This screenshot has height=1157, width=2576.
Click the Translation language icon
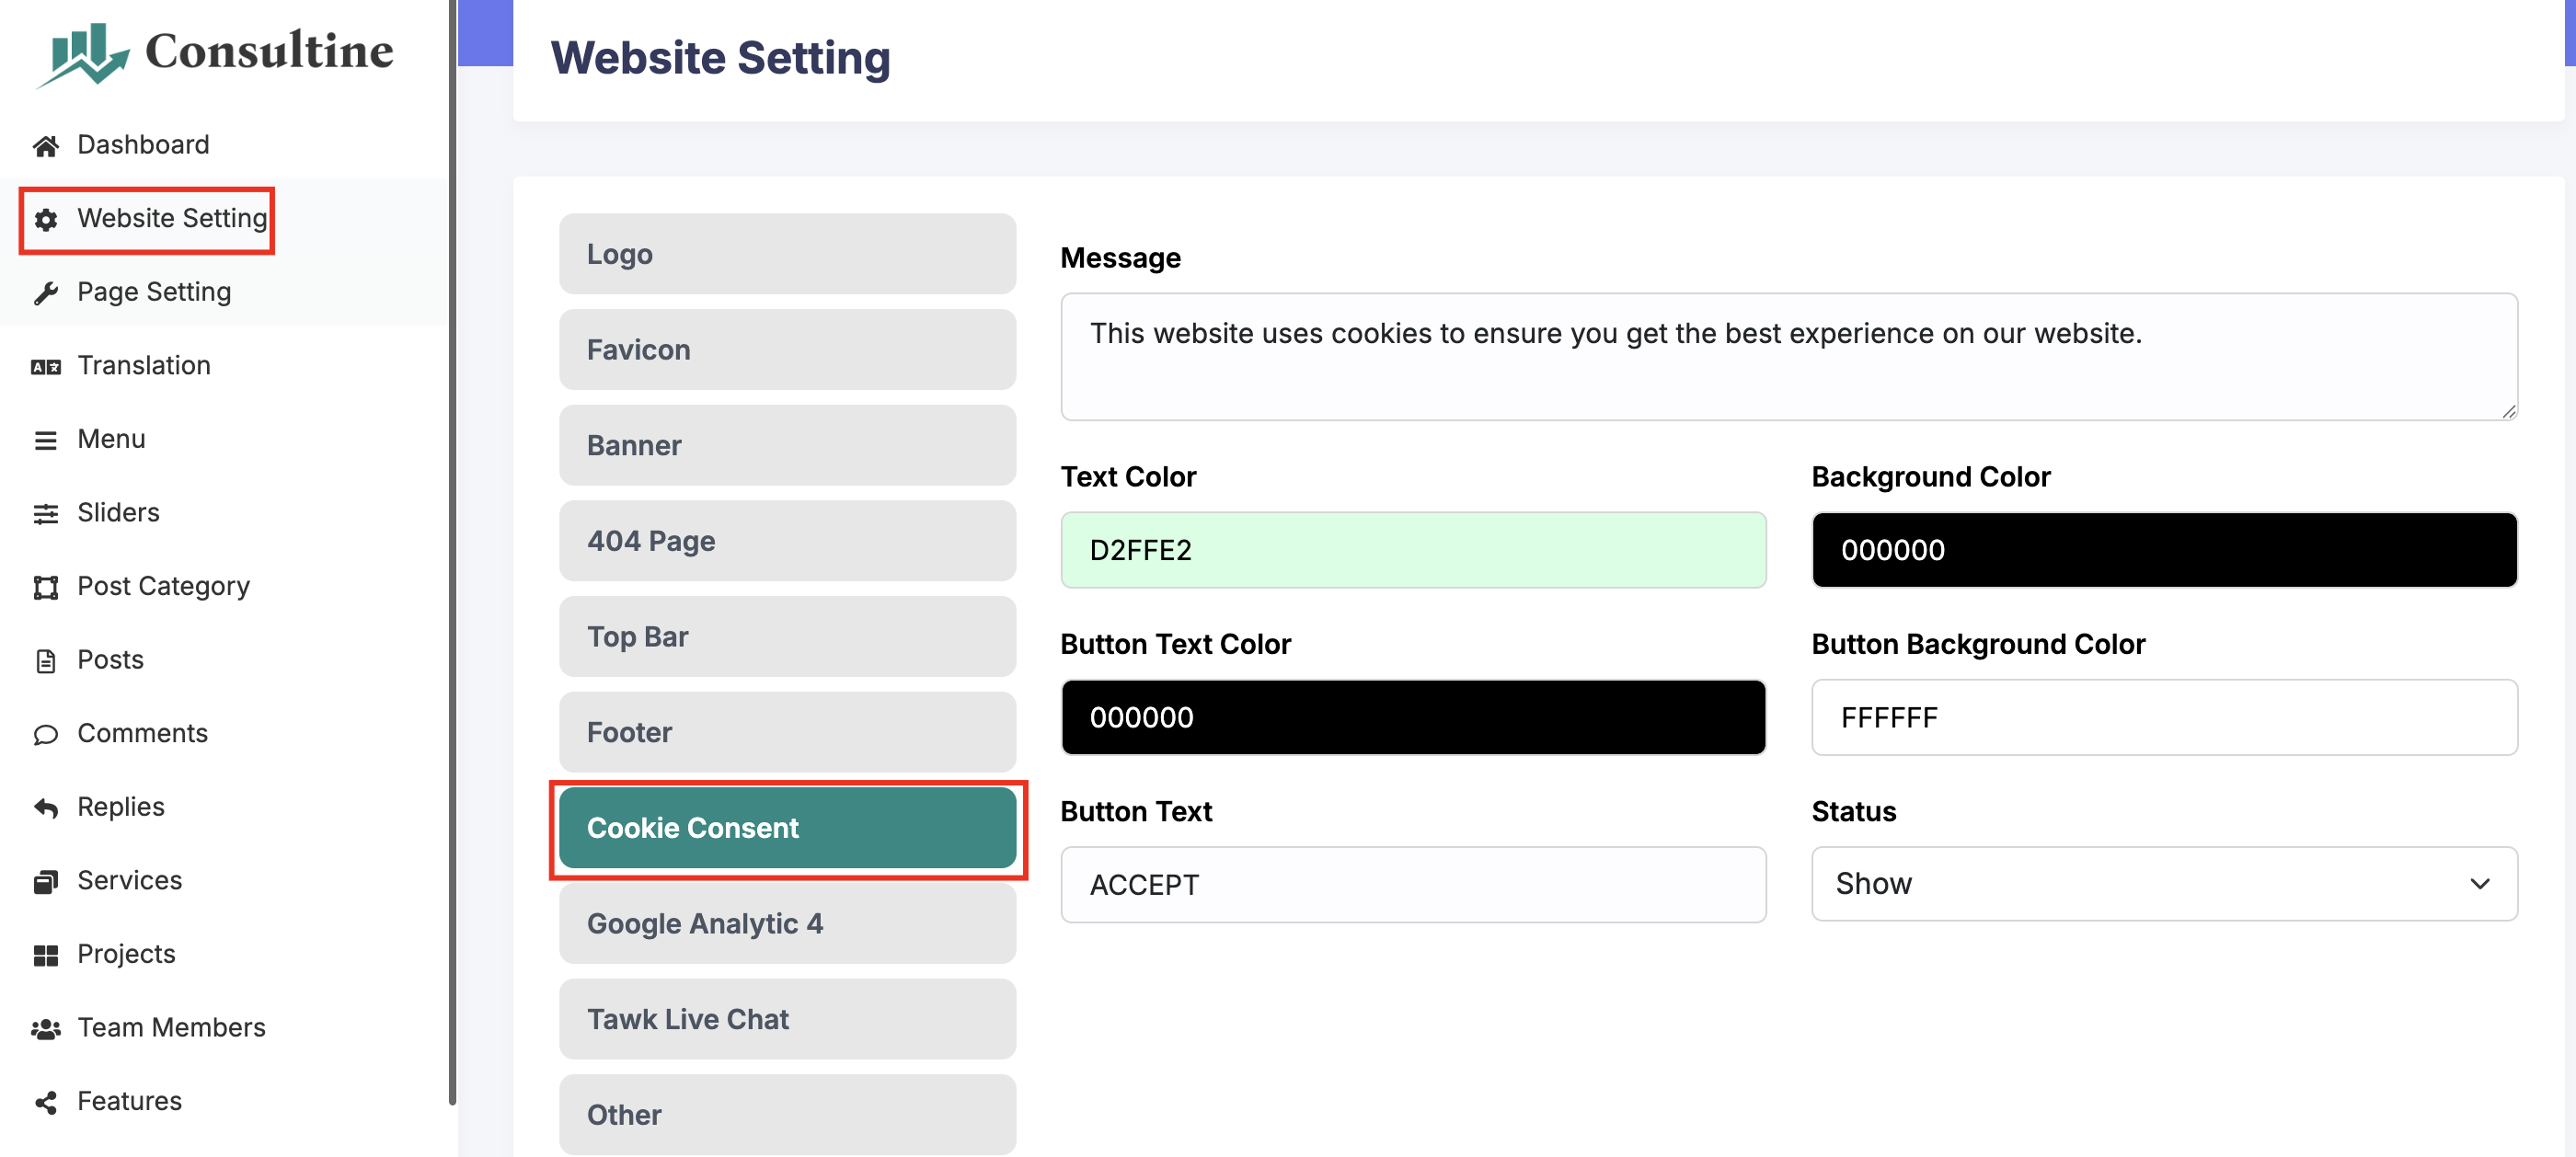(x=45, y=366)
